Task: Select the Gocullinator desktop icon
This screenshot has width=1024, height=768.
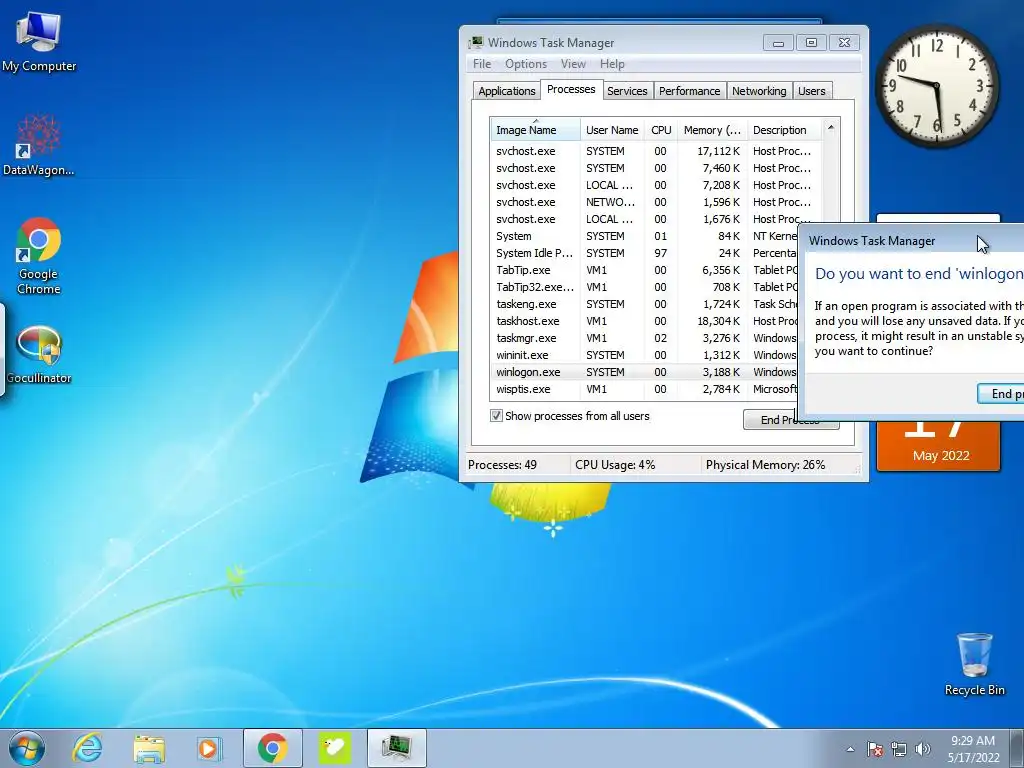Action: coord(39,354)
